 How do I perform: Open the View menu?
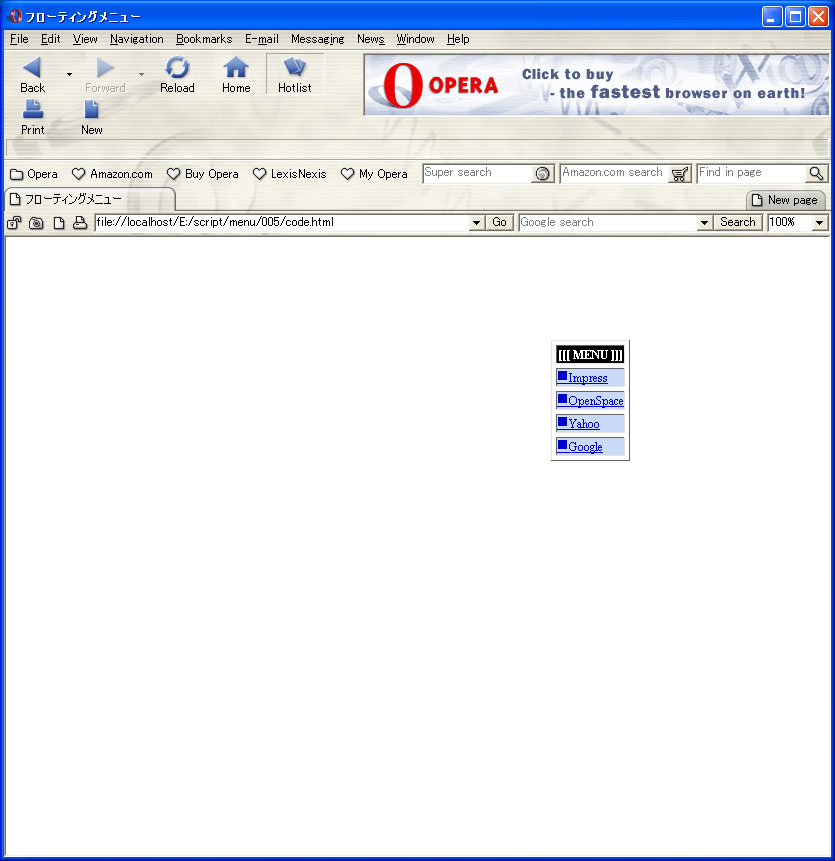coord(85,39)
